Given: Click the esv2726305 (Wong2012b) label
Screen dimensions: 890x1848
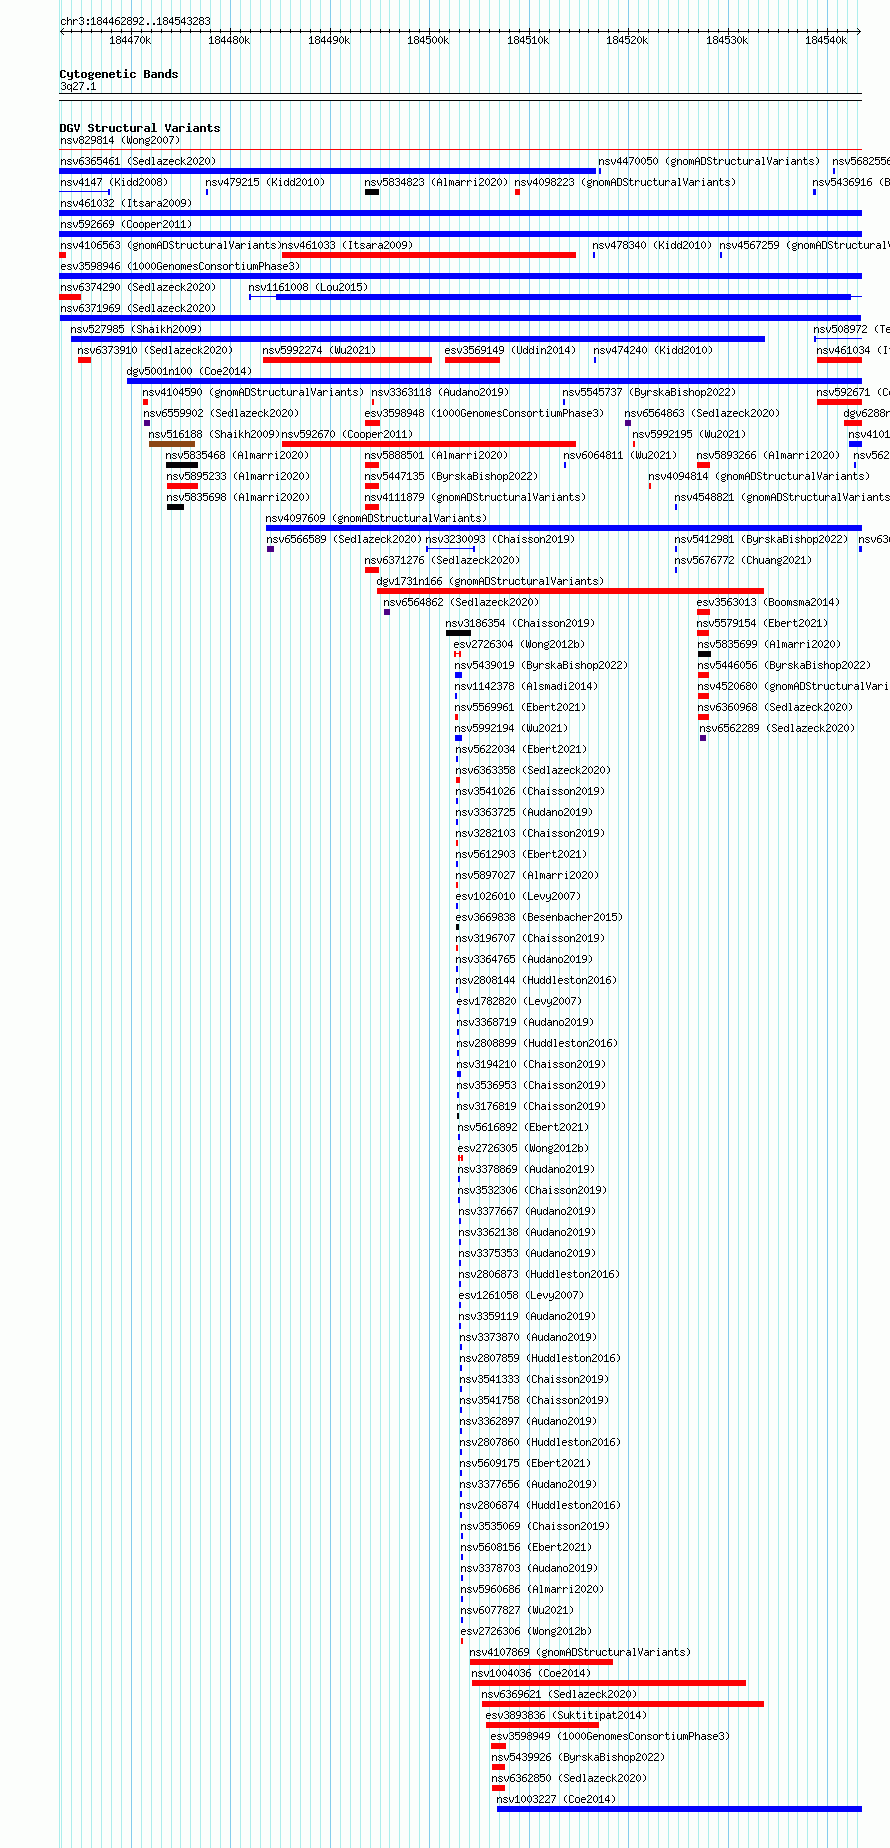Looking at the screenshot, I should (523, 1148).
